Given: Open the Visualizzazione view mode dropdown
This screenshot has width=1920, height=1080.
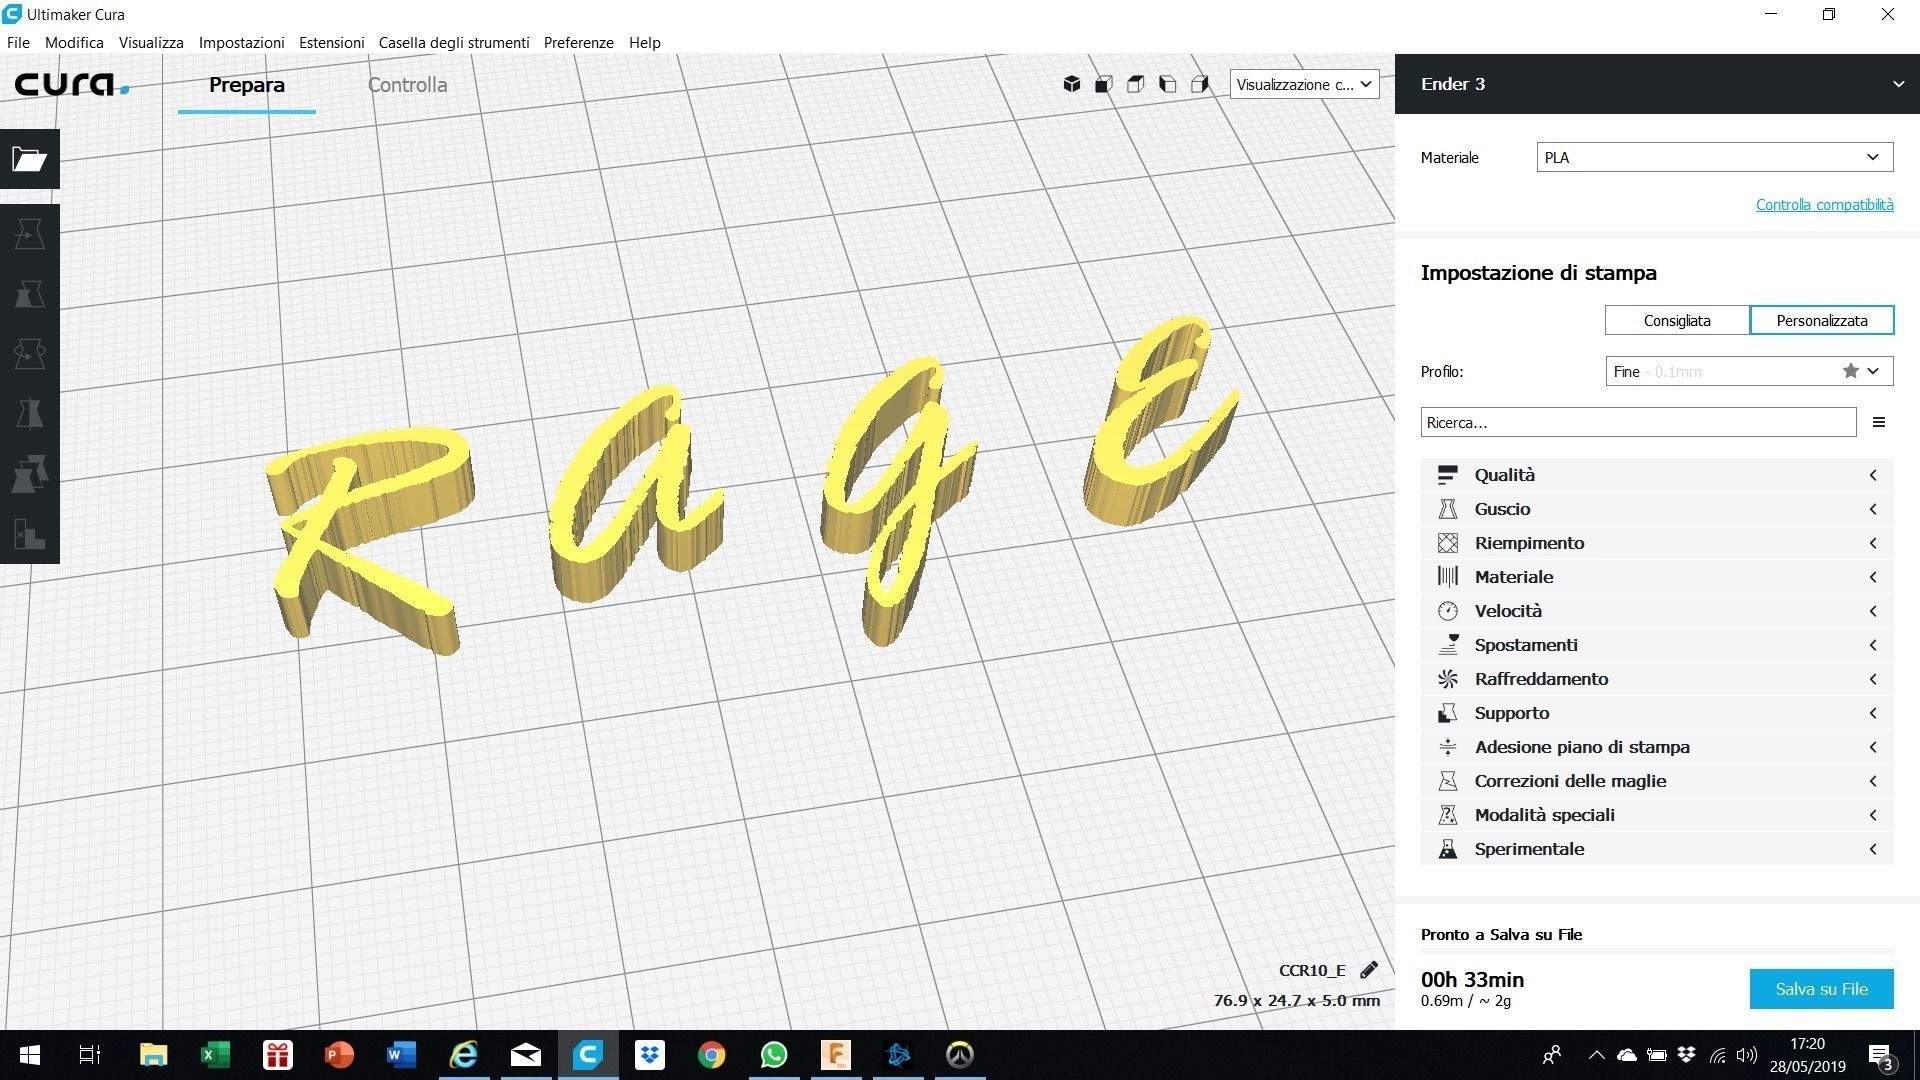Looking at the screenshot, I should coord(1304,84).
